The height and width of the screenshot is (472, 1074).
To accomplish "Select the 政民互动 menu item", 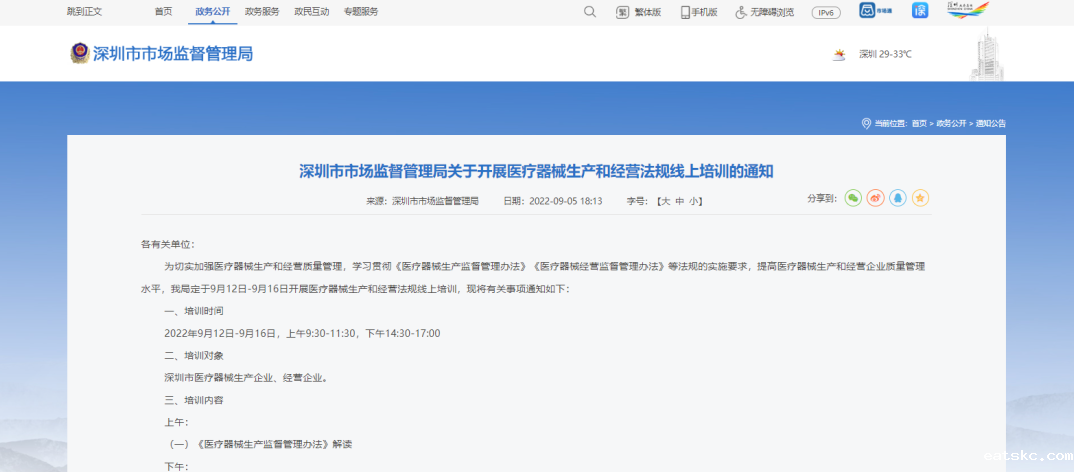I will pyautogui.click(x=311, y=12).
